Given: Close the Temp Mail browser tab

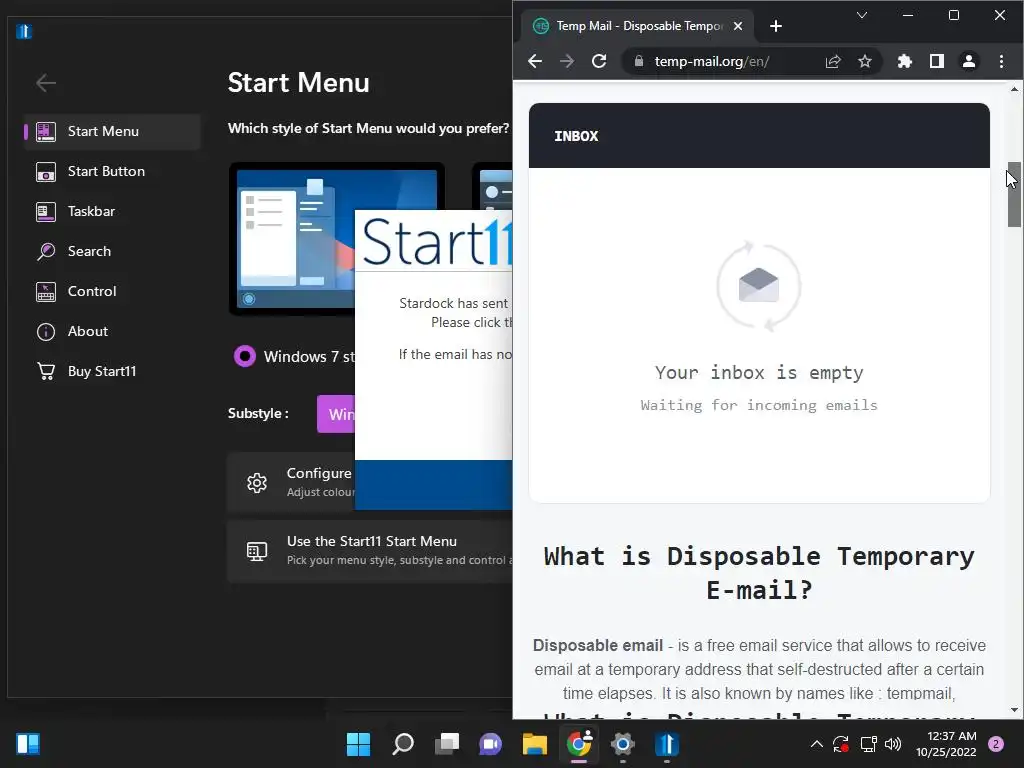Looking at the screenshot, I should pos(738,26).
